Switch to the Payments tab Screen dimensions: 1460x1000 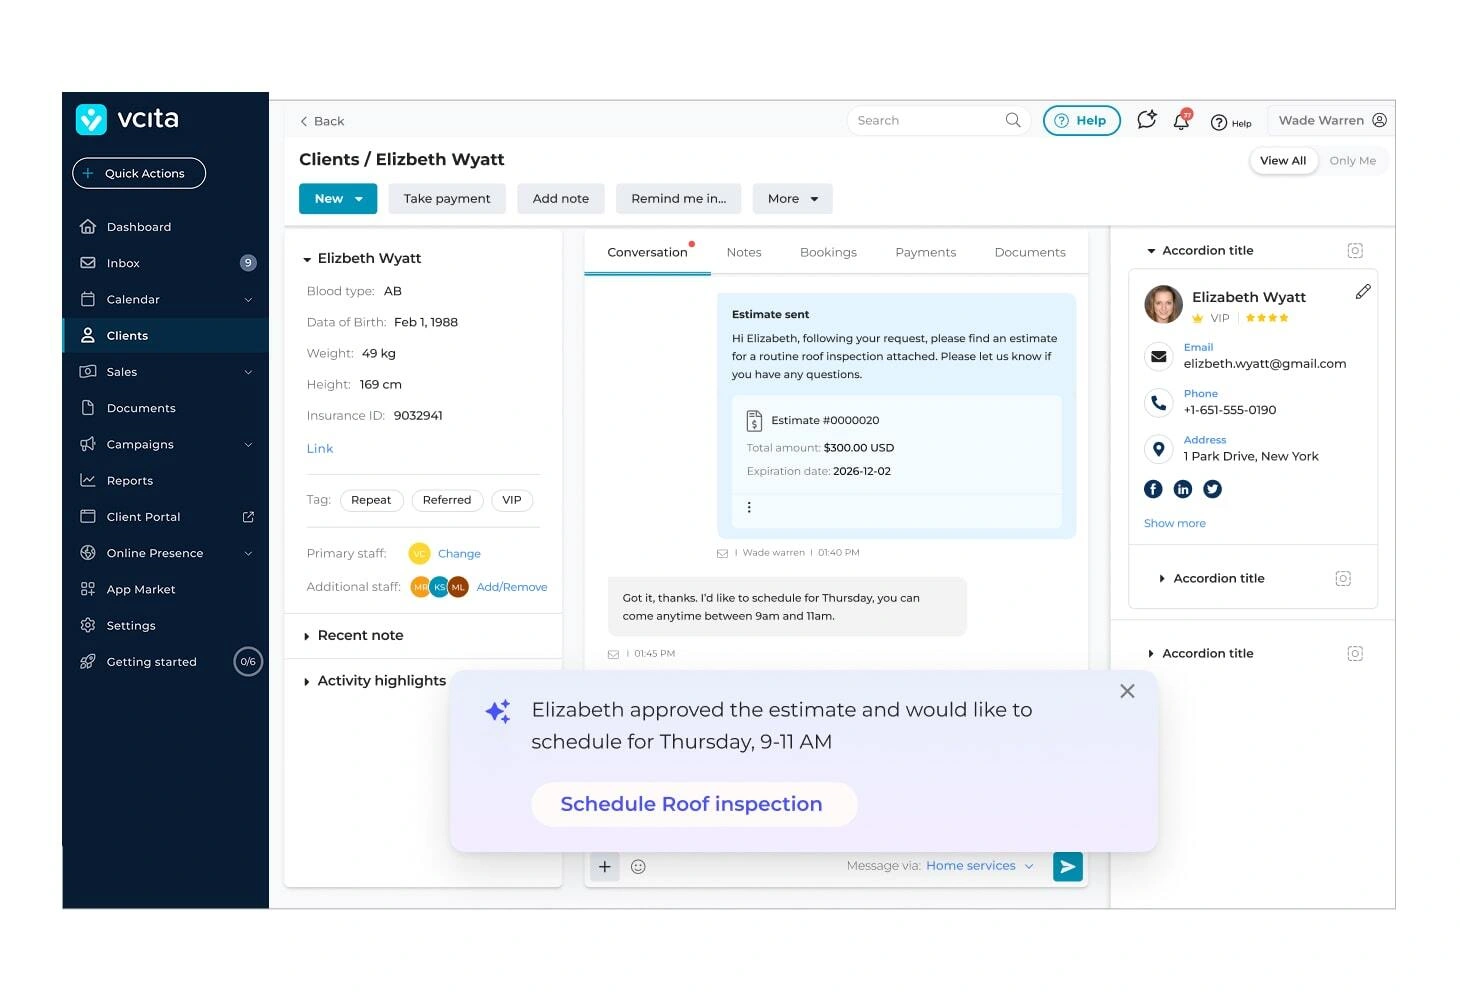coord(925,252)
